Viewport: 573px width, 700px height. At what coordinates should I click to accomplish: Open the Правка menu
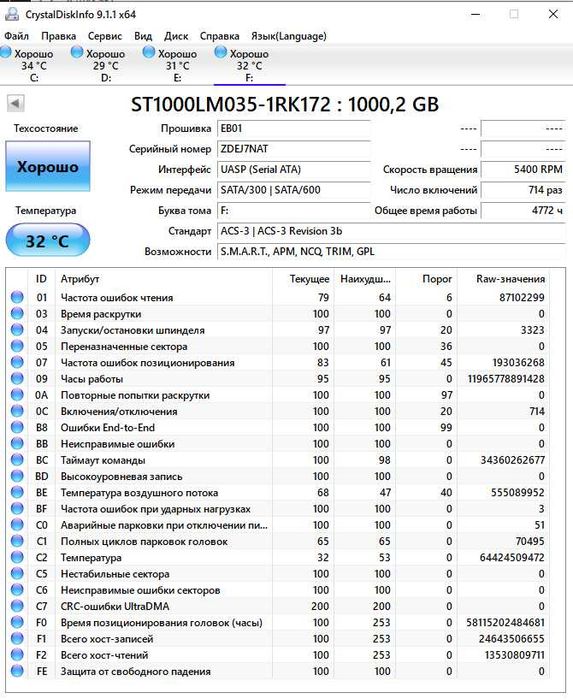pos(58,36)
